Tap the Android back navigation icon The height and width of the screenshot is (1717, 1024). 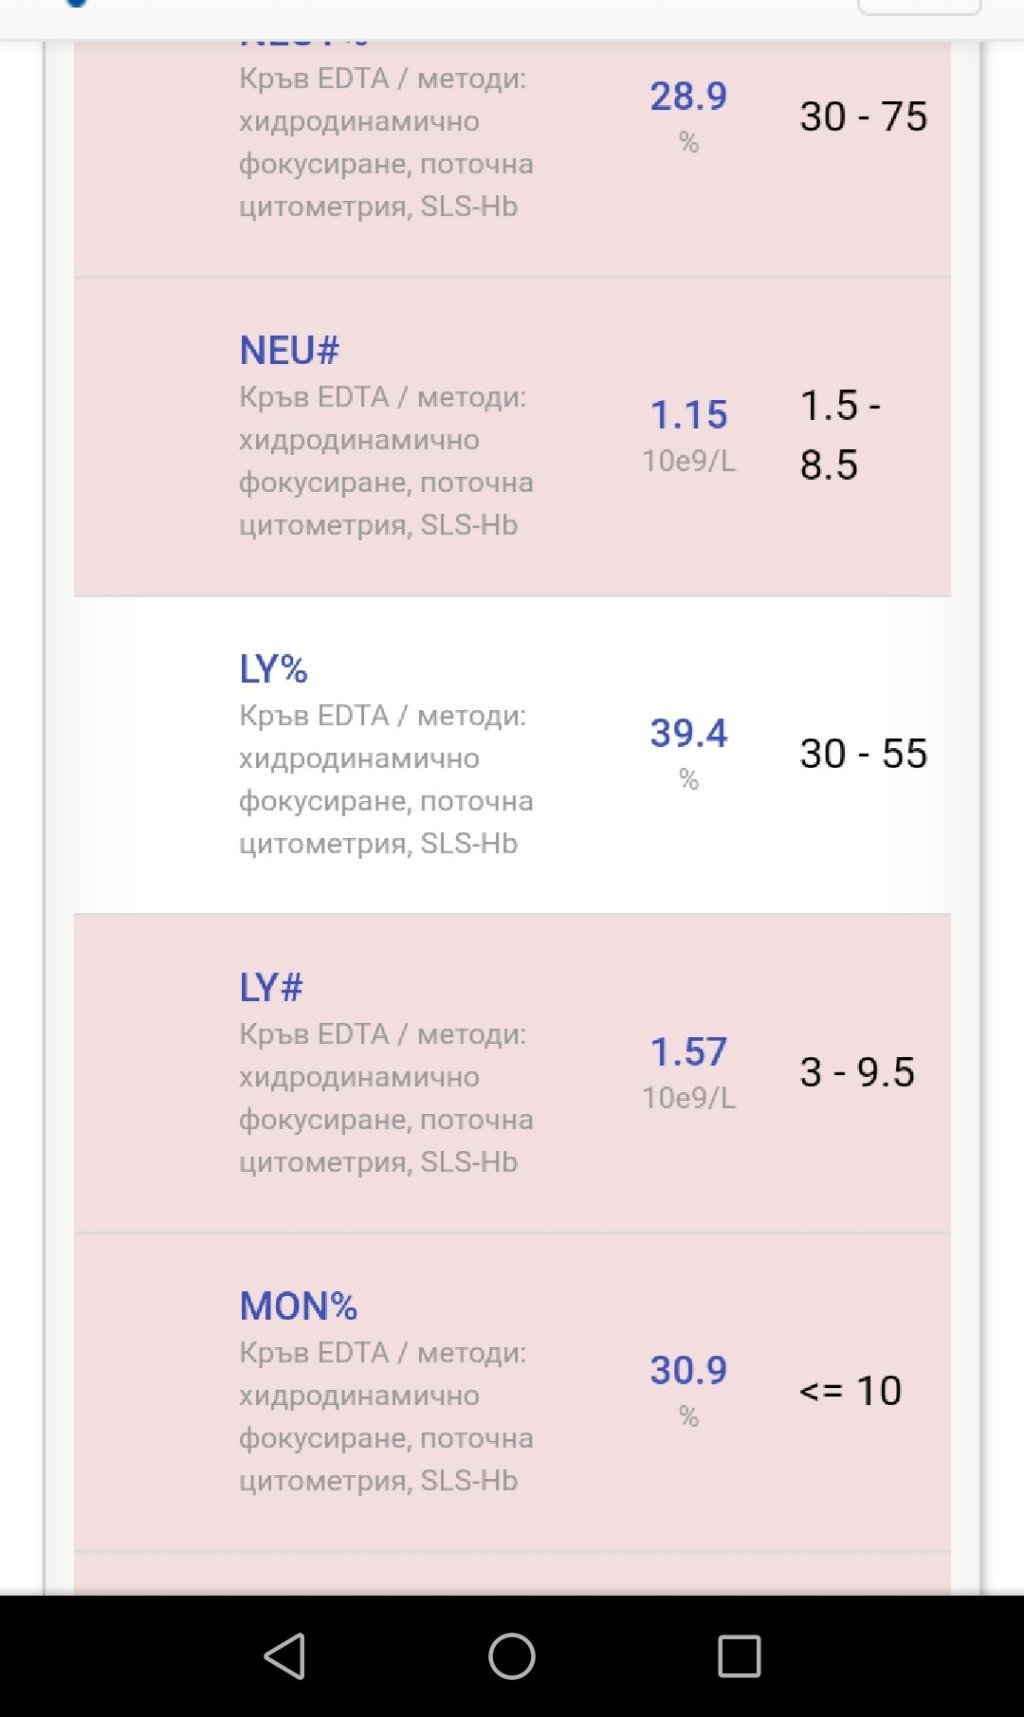coord(285,1656)
